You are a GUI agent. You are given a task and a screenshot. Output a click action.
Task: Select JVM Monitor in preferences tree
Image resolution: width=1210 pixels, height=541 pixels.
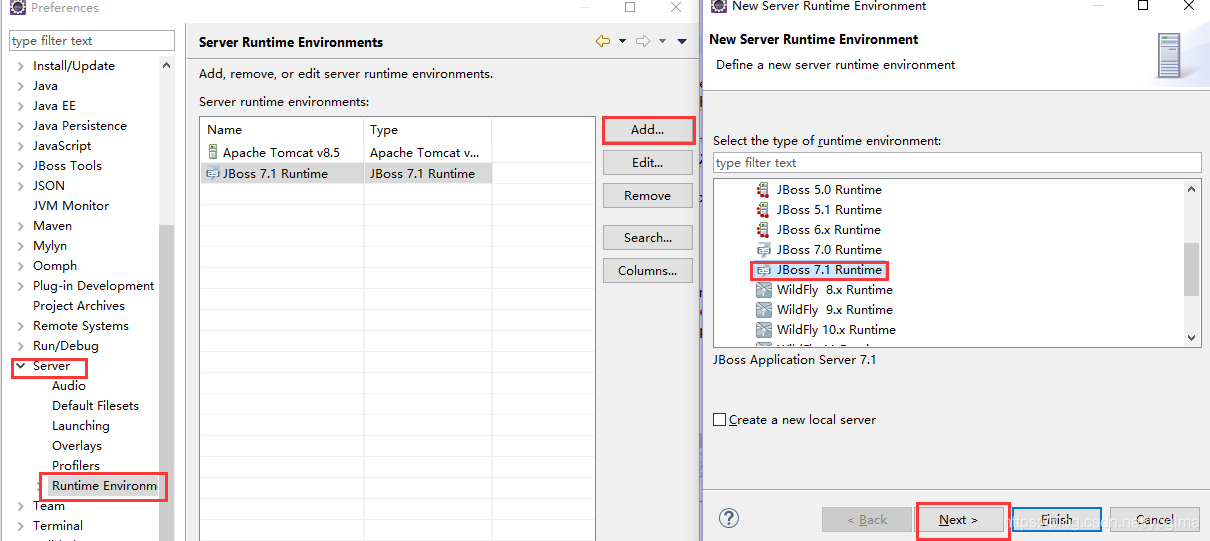point(71,206)
